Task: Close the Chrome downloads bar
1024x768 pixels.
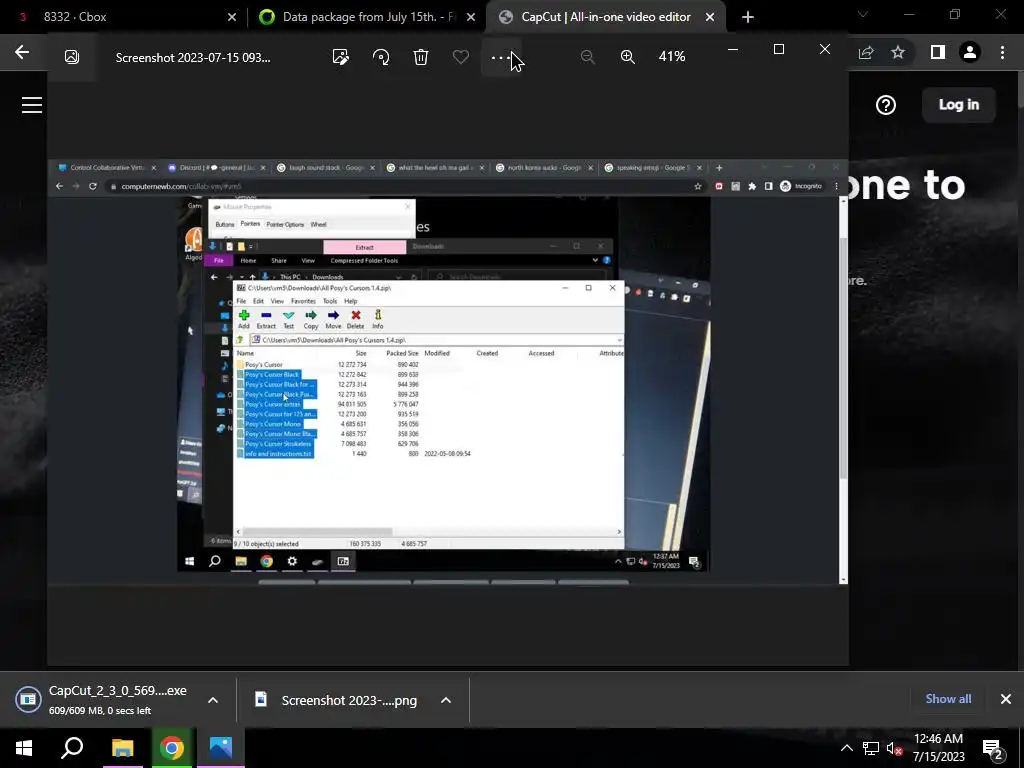Action: point(1006,699)
